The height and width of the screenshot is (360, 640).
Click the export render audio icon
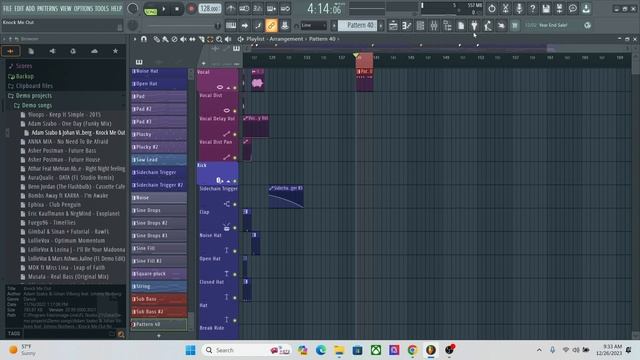[559, 9]
